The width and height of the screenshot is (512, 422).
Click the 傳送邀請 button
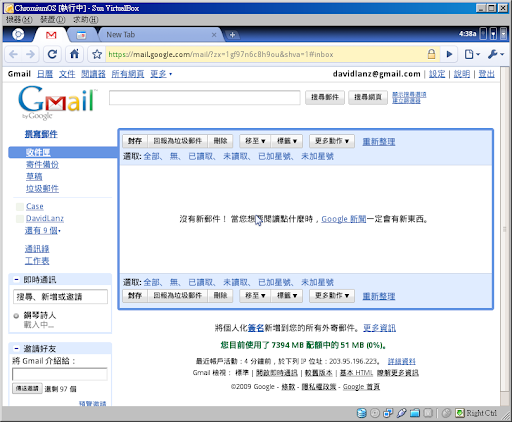(27, 388)
